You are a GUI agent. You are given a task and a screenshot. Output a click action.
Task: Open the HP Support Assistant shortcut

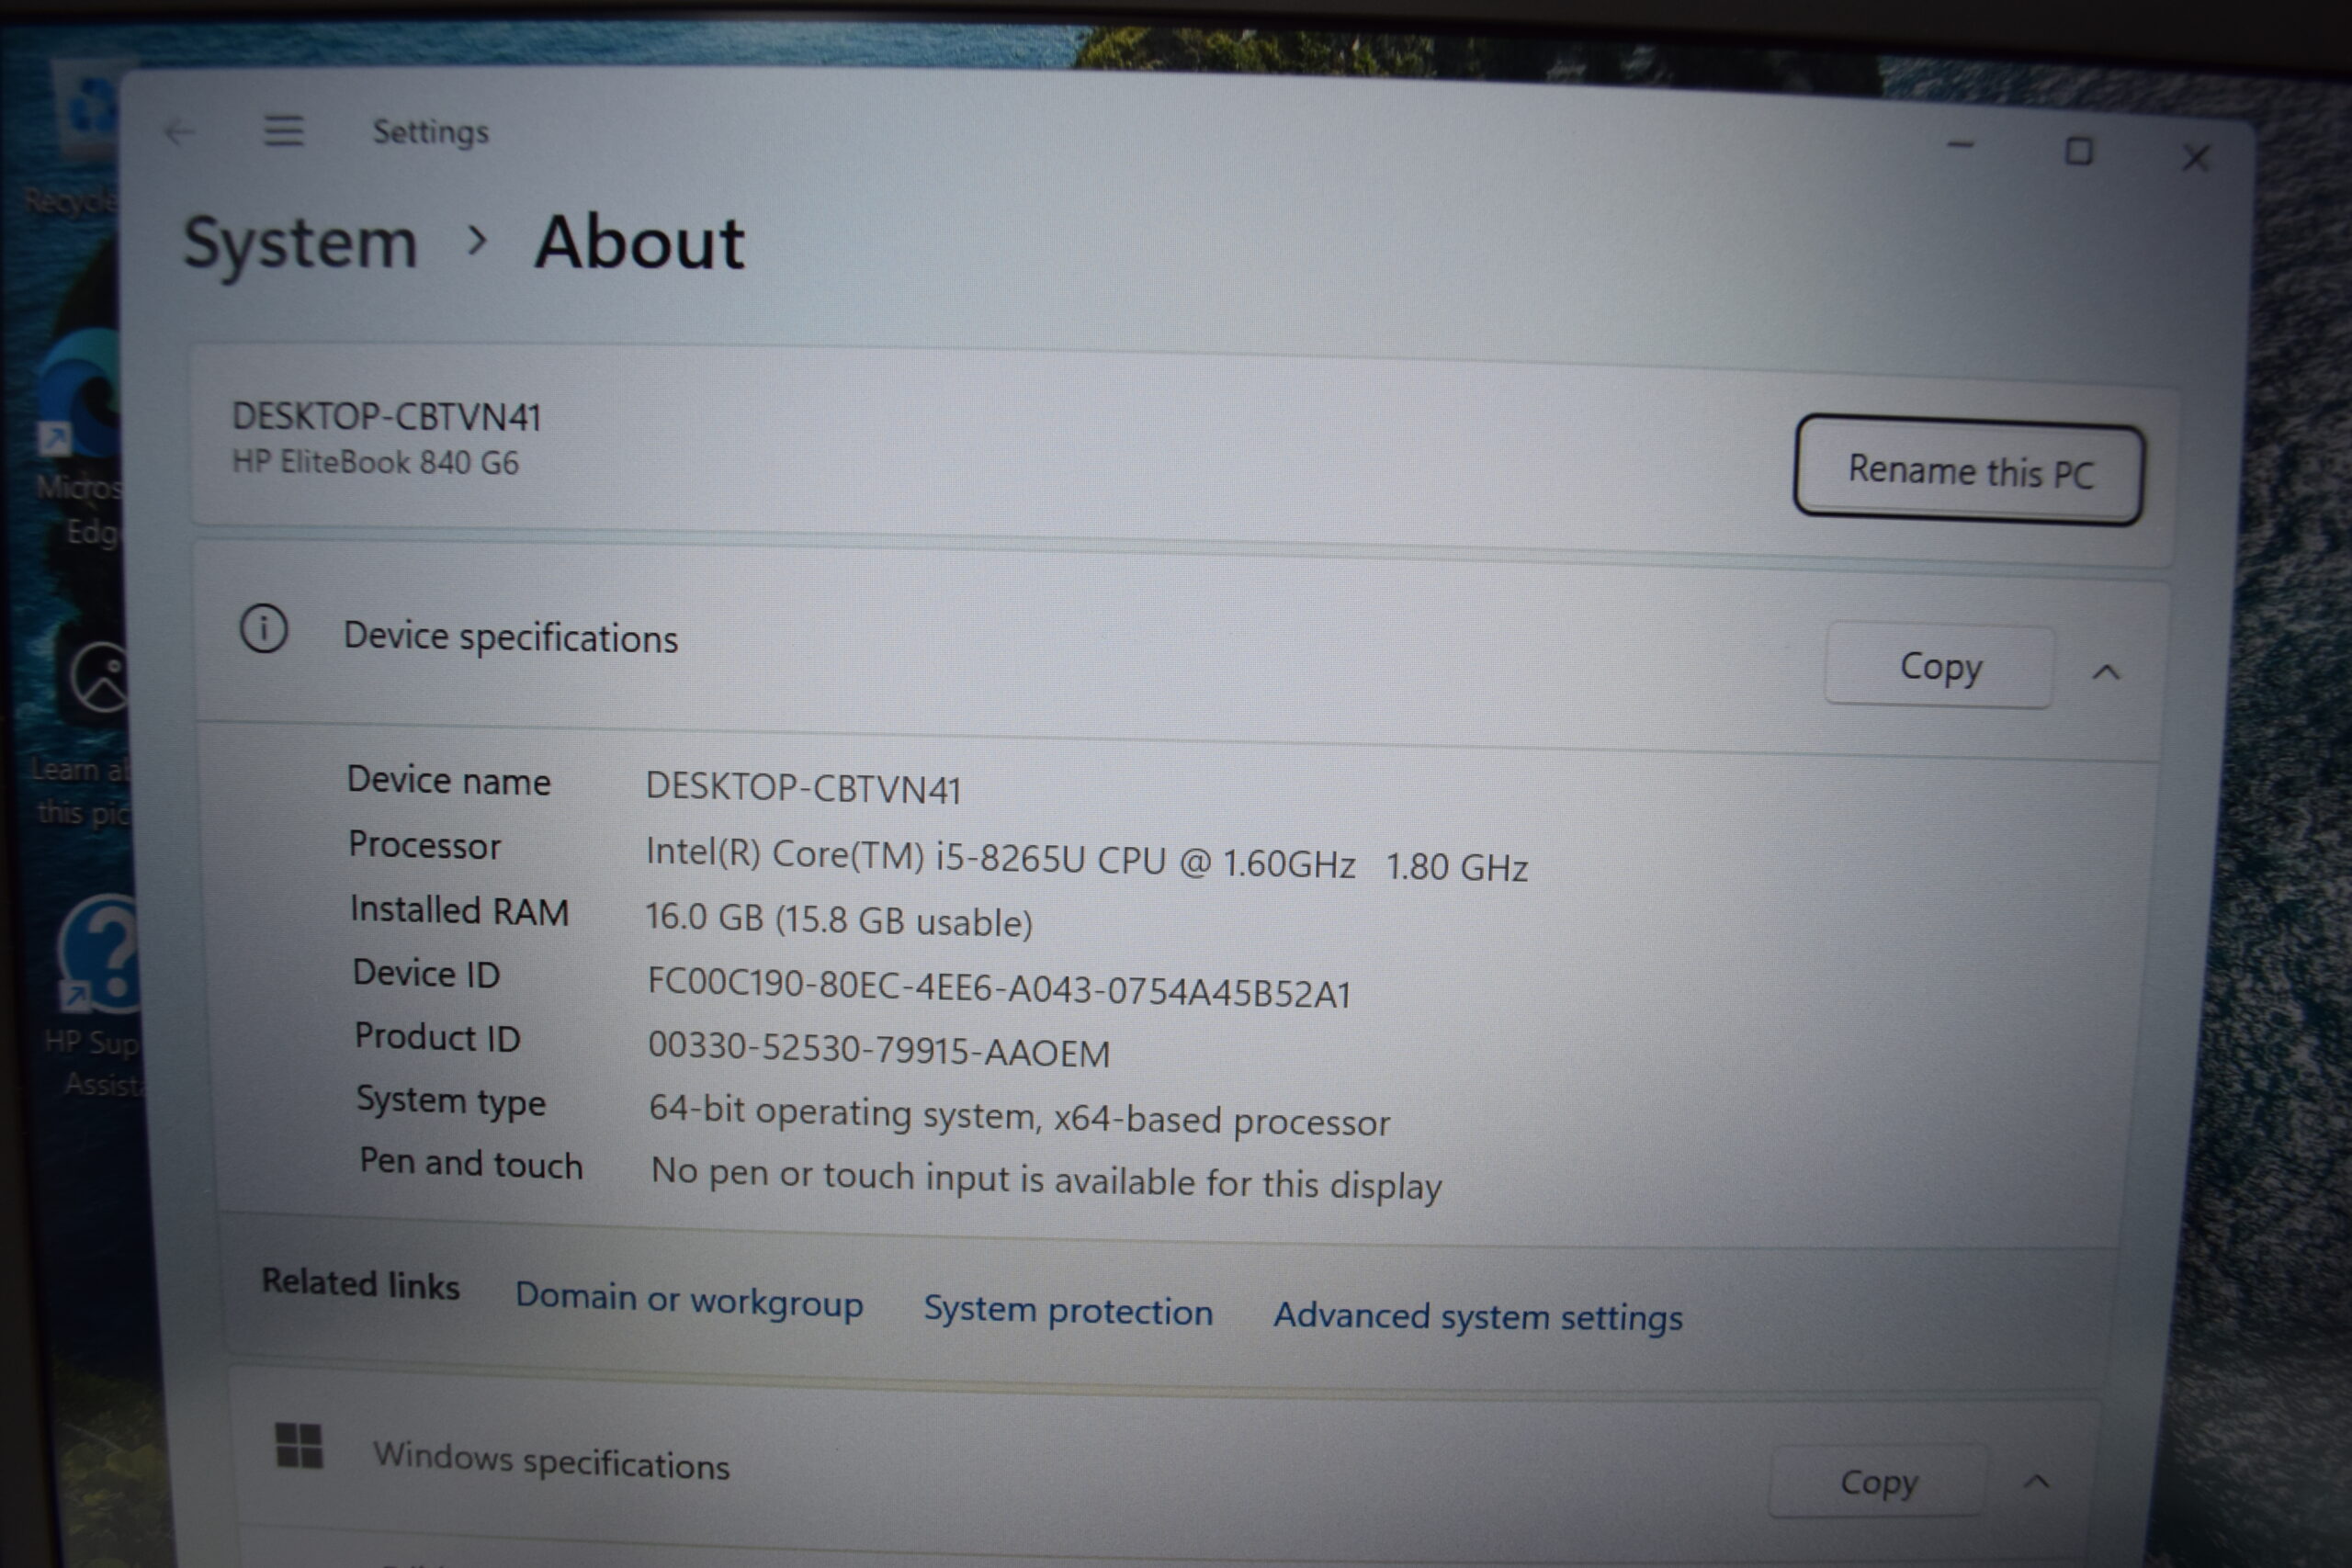[98, 995]
